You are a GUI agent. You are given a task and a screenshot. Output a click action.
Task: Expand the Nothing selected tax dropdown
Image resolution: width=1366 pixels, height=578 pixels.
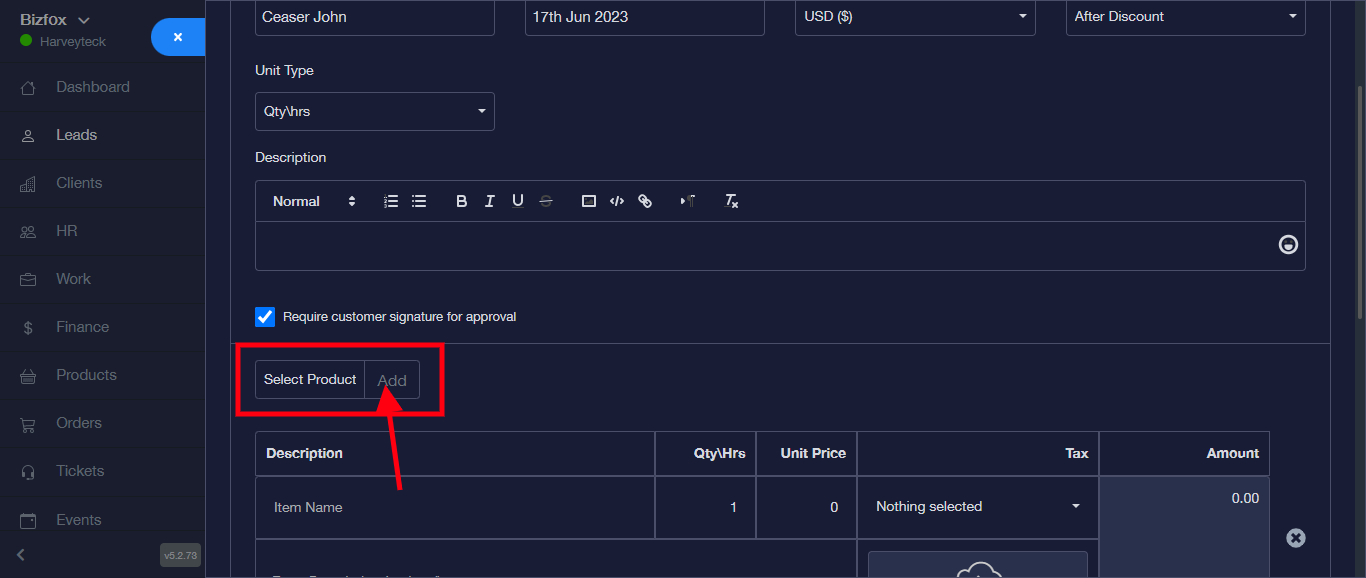pyautogui.click(x=977, y=507)
